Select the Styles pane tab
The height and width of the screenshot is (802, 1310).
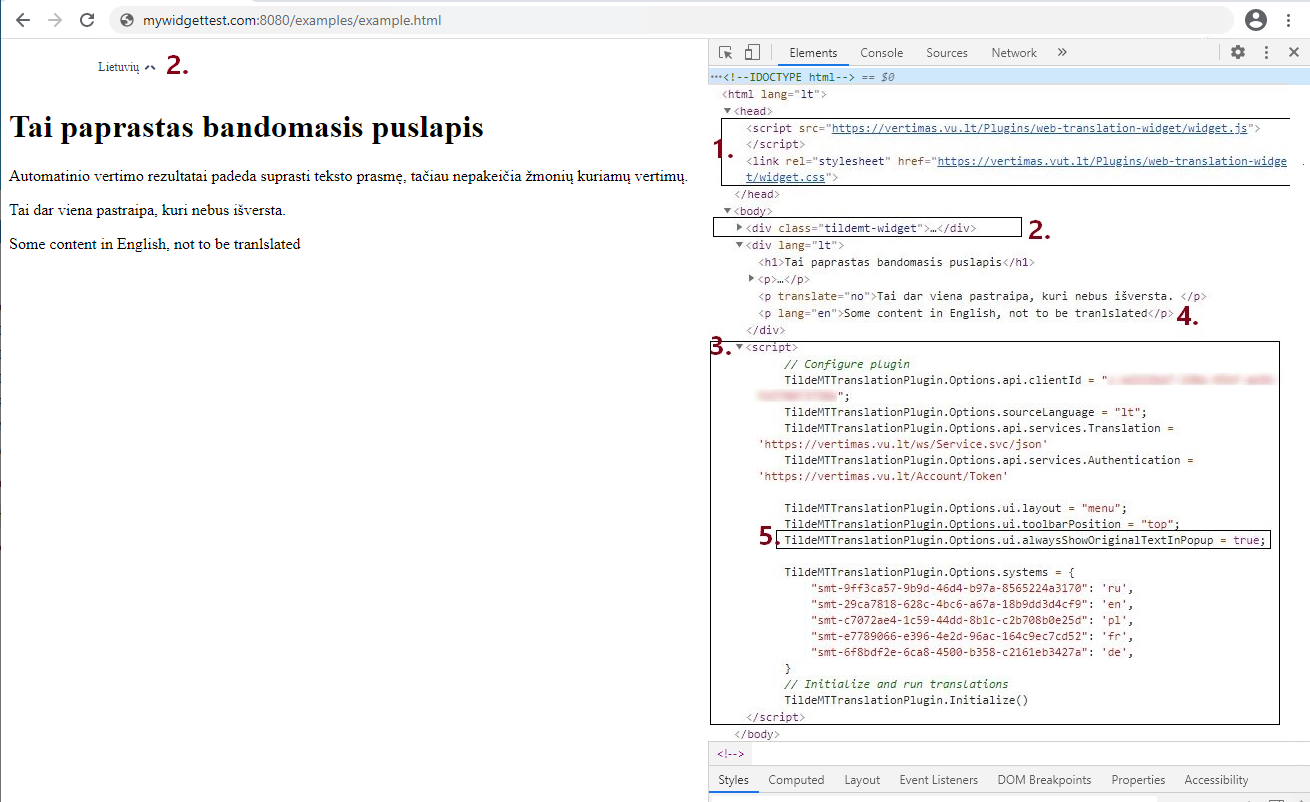(734, 780)
